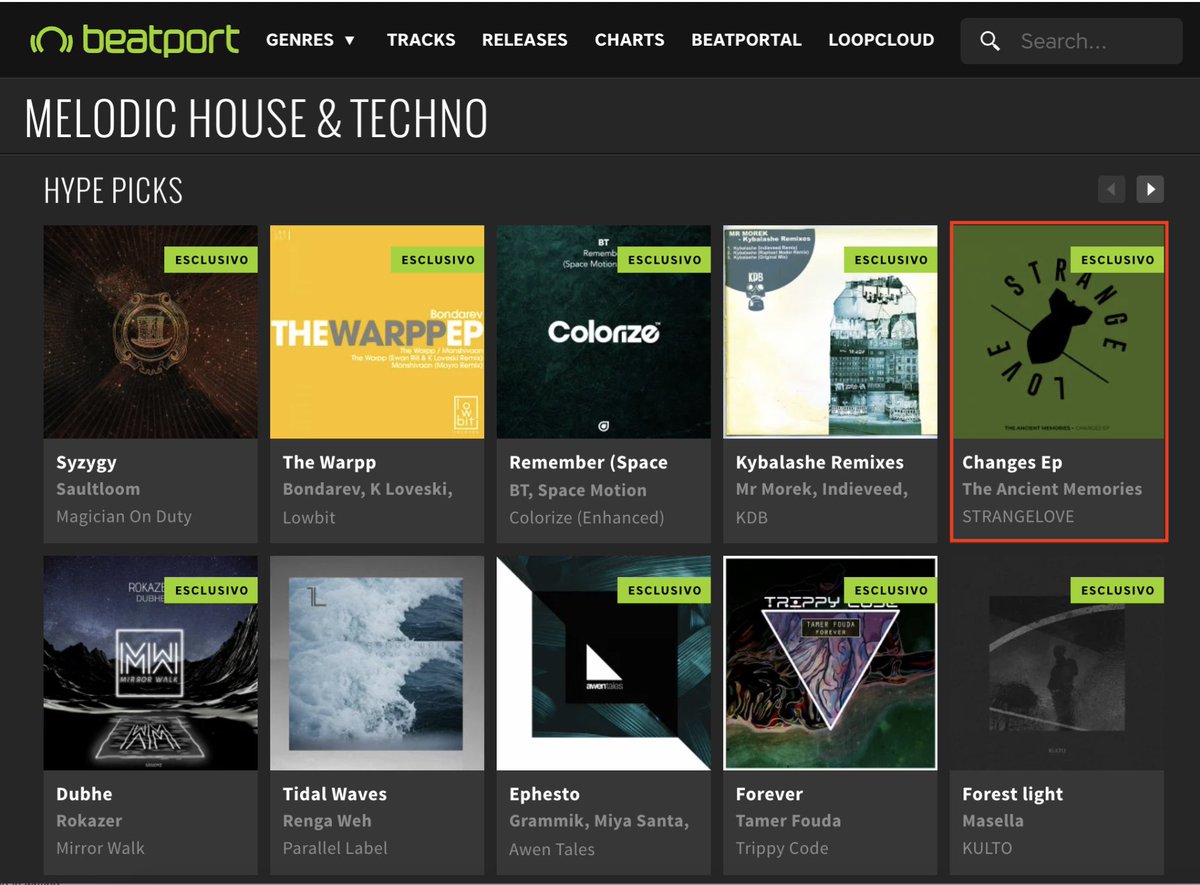The image size is (1200, 885).
Task: Open the Loopcloud menu item
Action: coord(881,40)
